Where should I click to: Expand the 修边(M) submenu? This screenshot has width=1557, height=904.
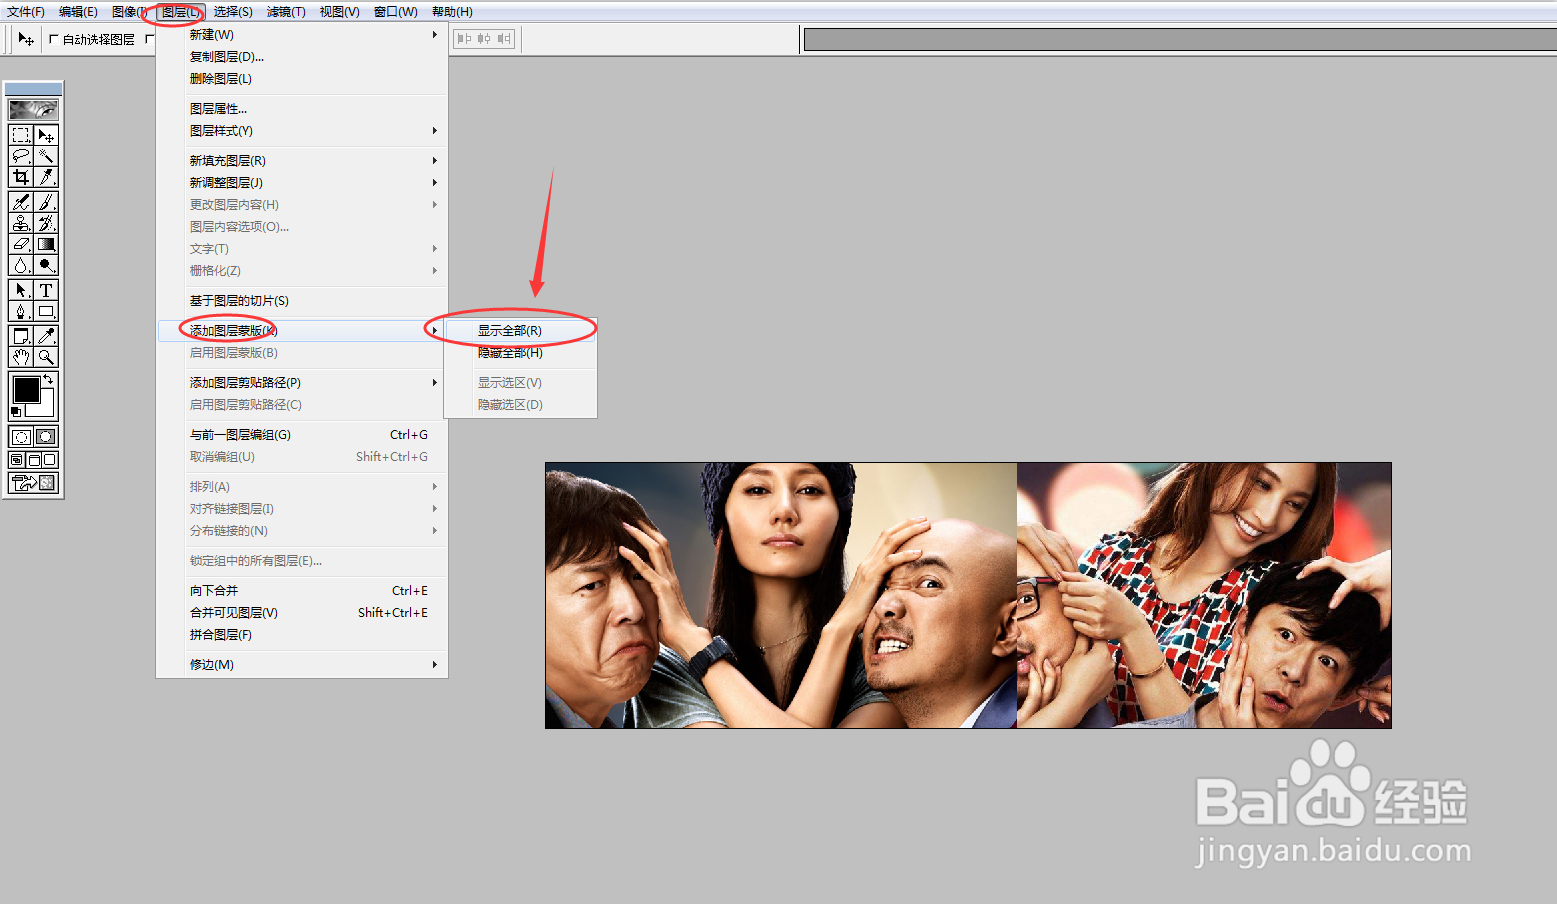(302, 665)
